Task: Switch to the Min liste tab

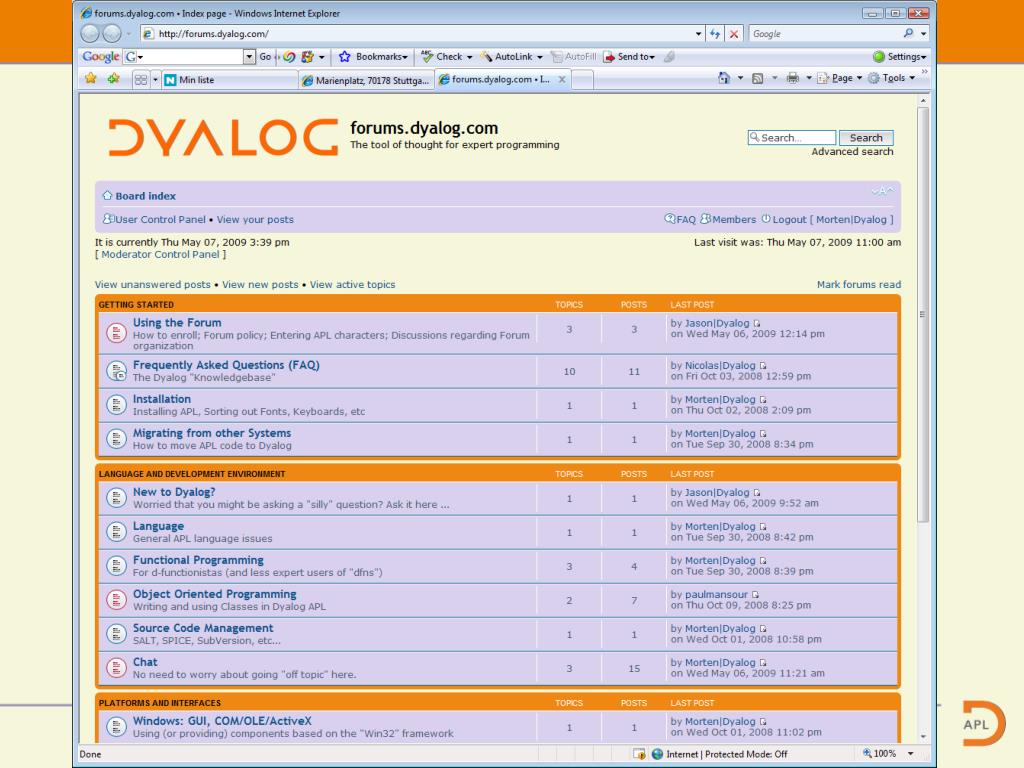Action: [x=230, y=80]
